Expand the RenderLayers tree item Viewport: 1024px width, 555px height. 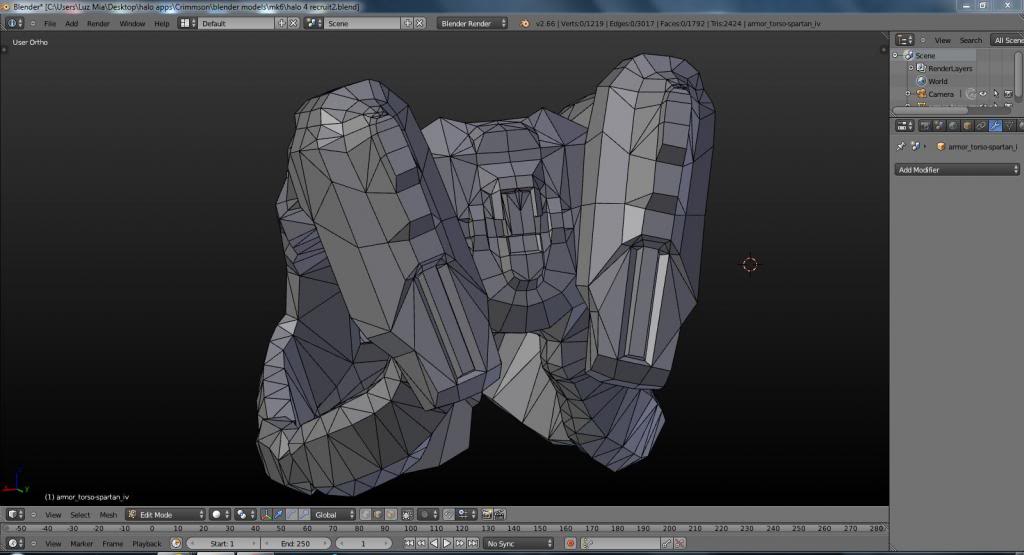click(909, 68)
